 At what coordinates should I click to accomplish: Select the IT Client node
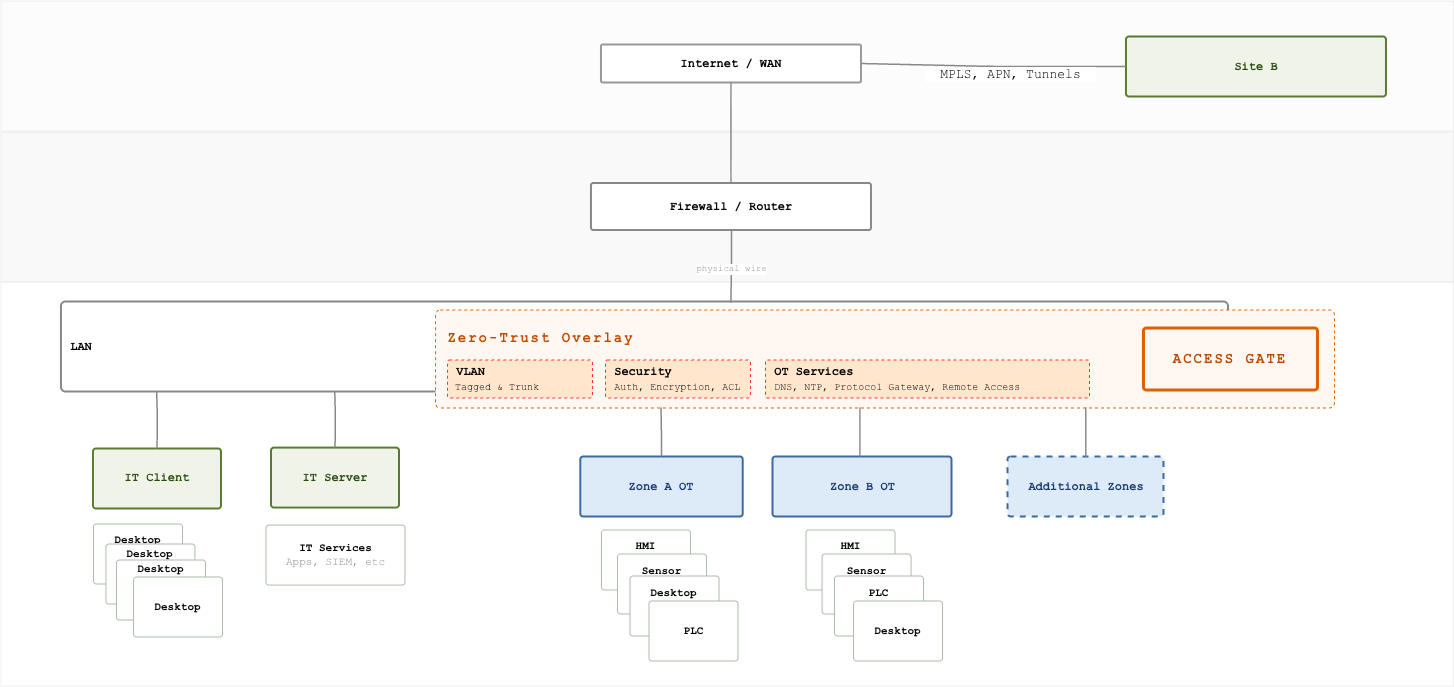point(157,478)
